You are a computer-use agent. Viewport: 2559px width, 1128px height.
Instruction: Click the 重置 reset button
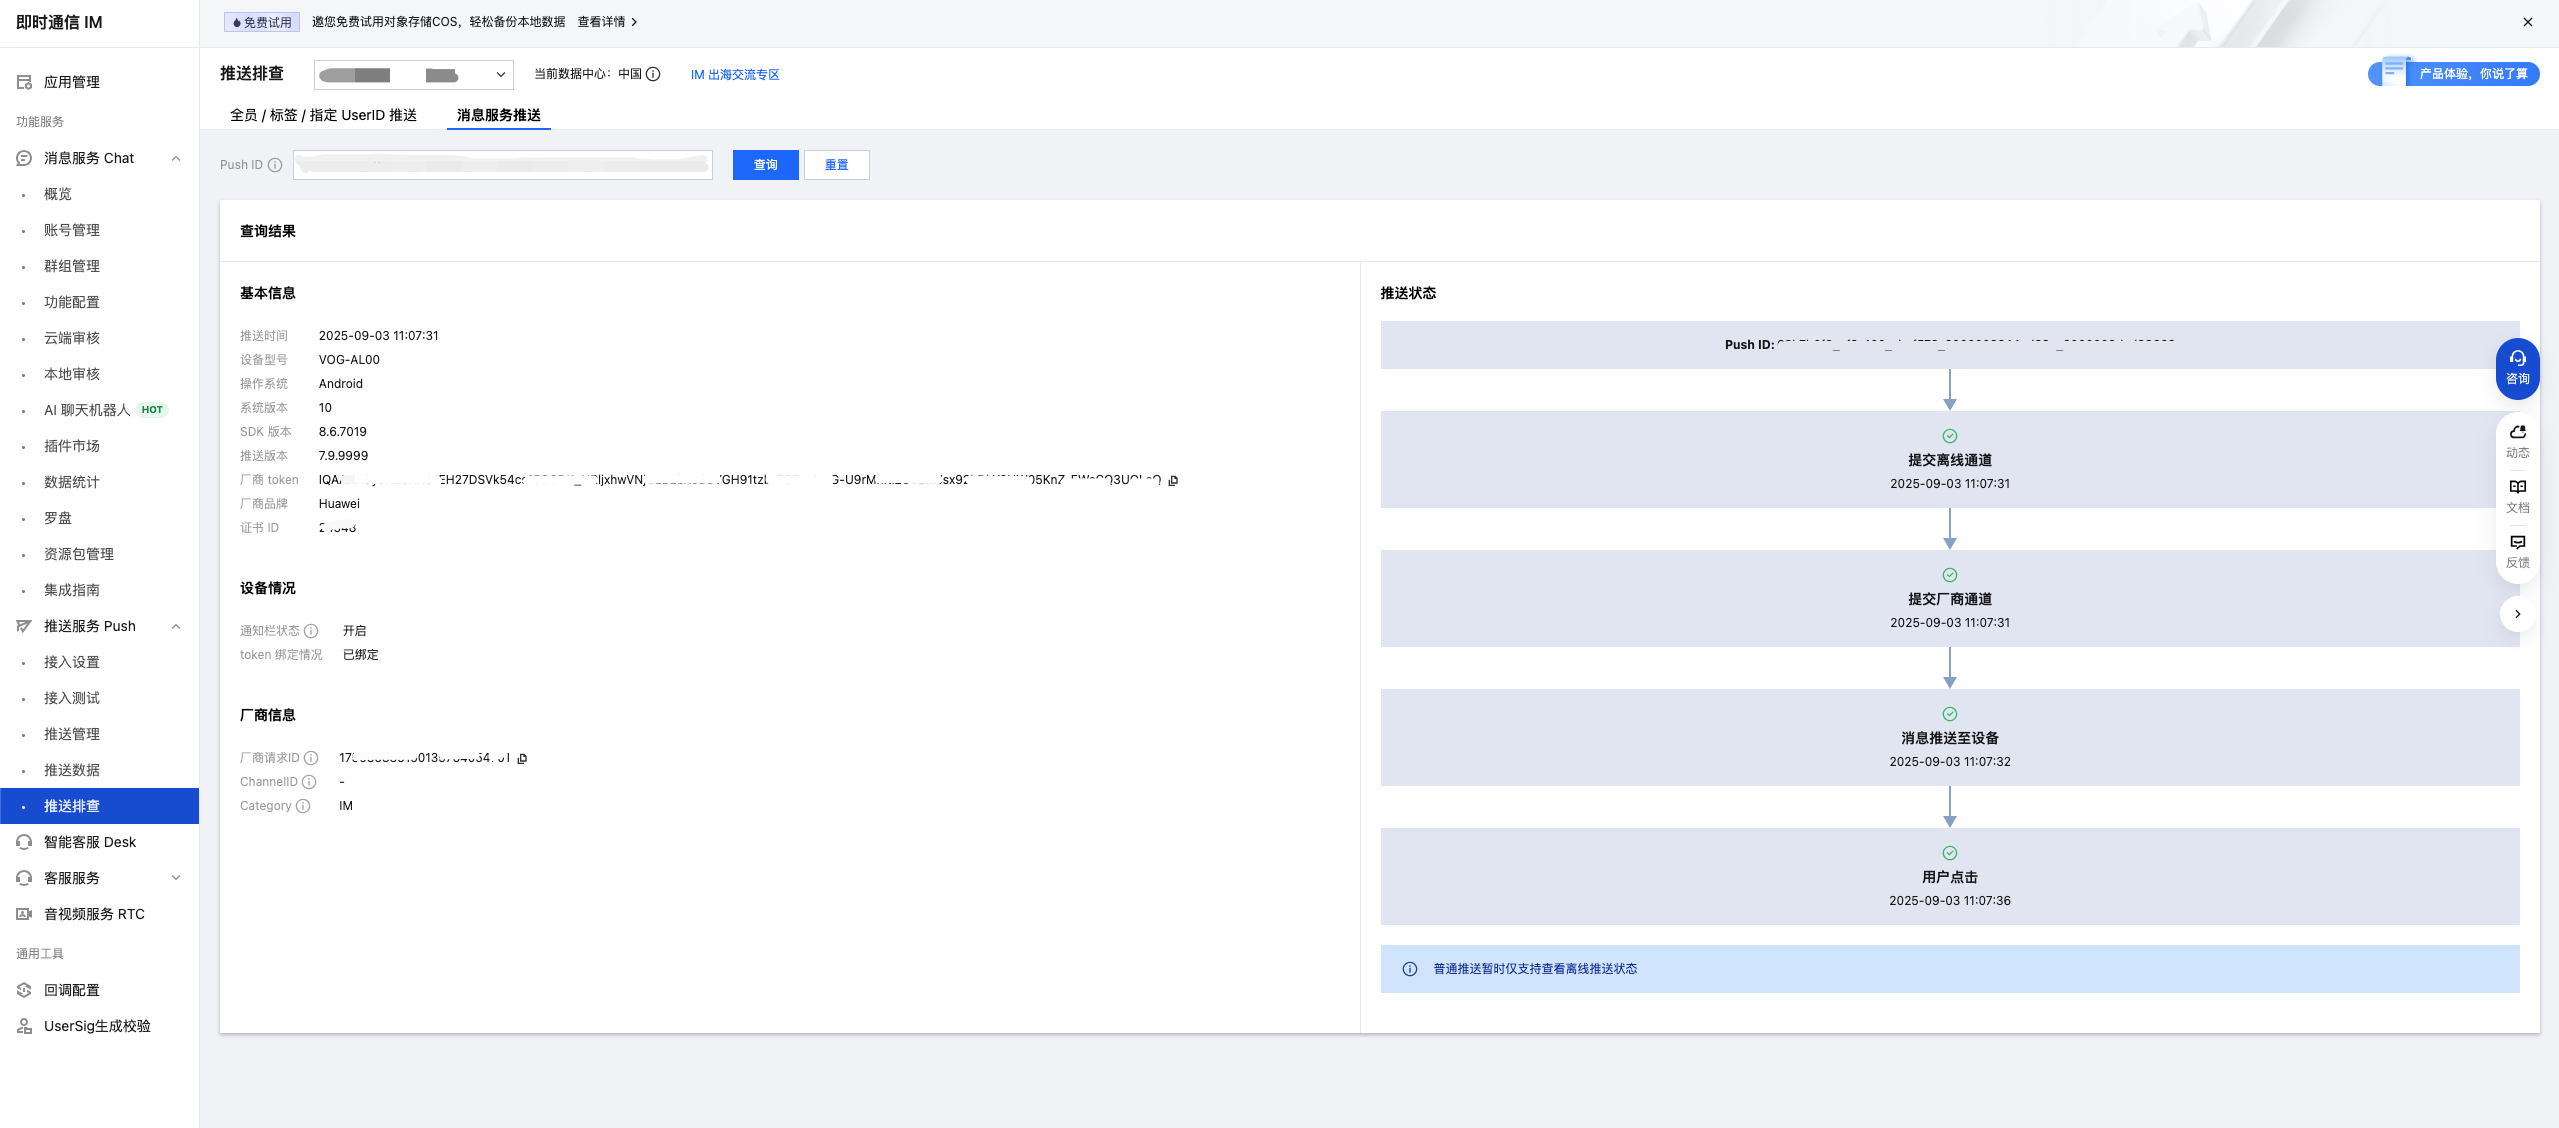[x=836, y=165]
